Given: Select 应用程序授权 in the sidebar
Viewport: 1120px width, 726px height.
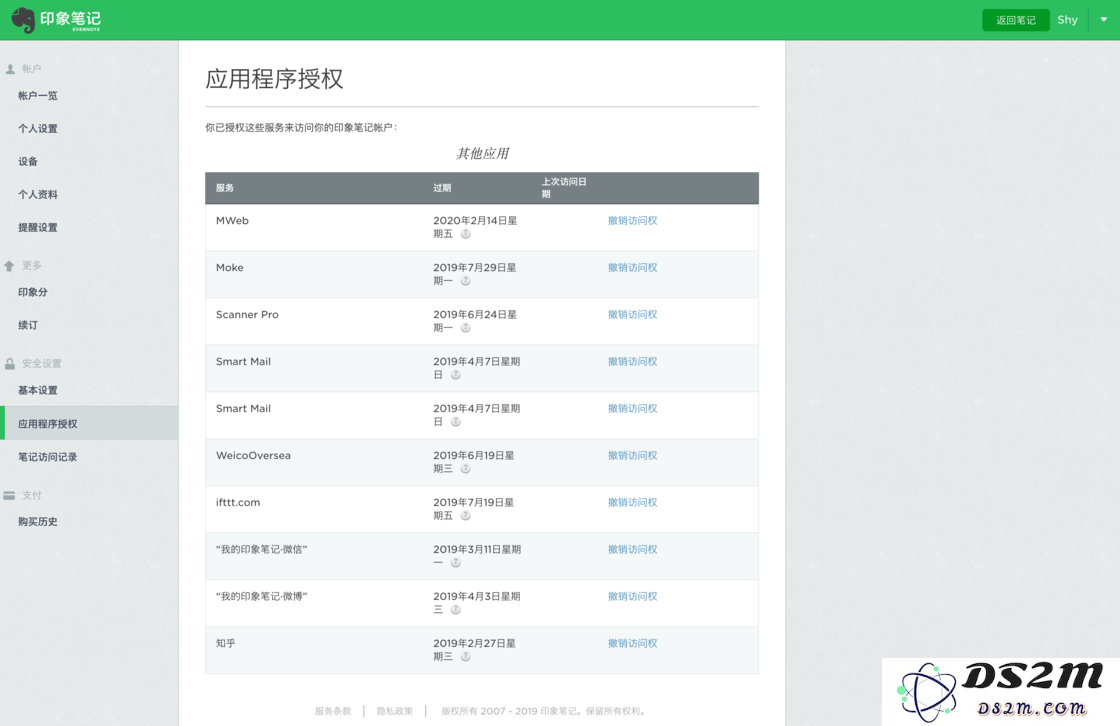Looking at the screenshot, I should pyautogui.click(x=89, y=424).
